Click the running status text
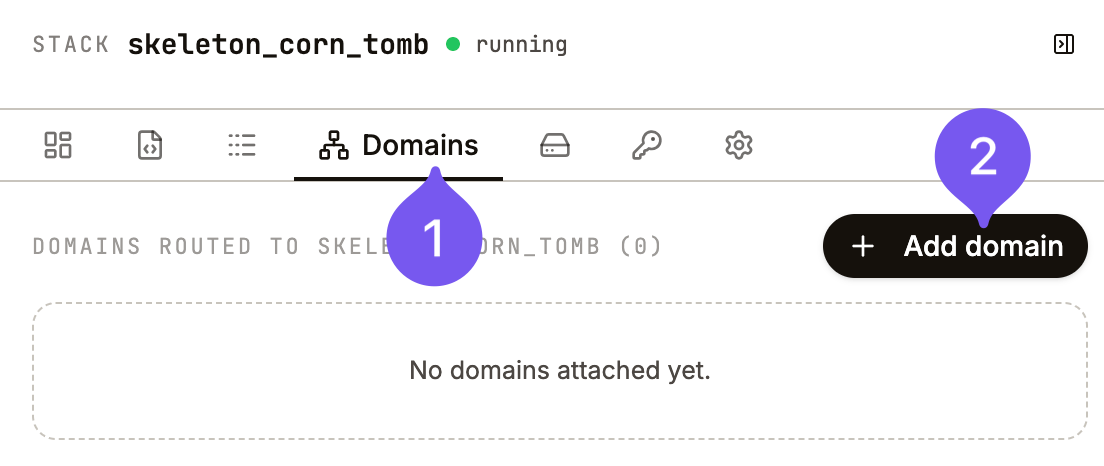Screen dimensions: 1104x466 coord(522,45)
